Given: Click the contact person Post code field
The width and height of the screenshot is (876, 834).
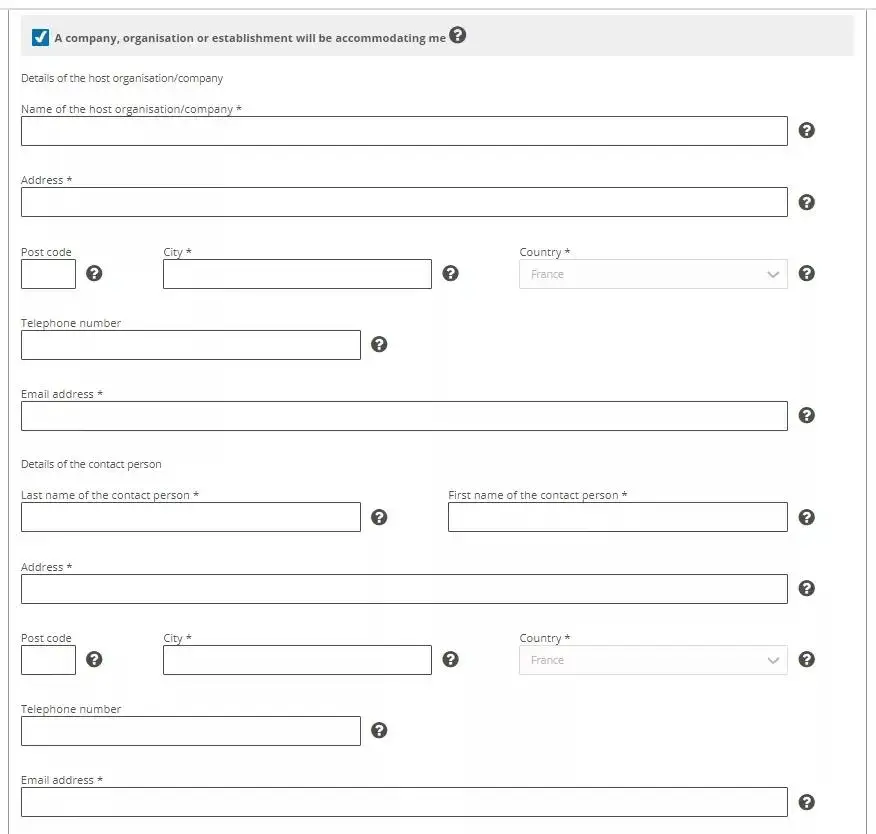Looking at the screenshot, I should tap(48, 660).
